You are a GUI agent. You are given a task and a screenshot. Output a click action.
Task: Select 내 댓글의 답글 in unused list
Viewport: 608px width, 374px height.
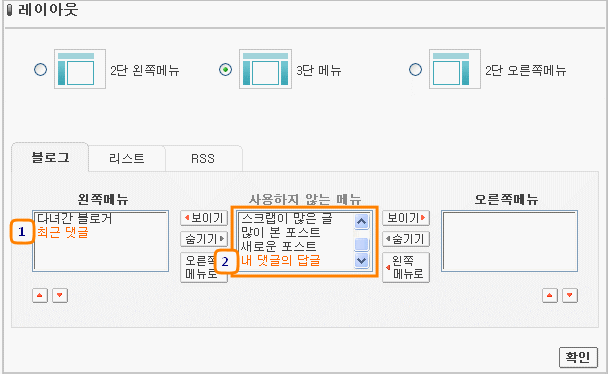[x=281, y=260]
